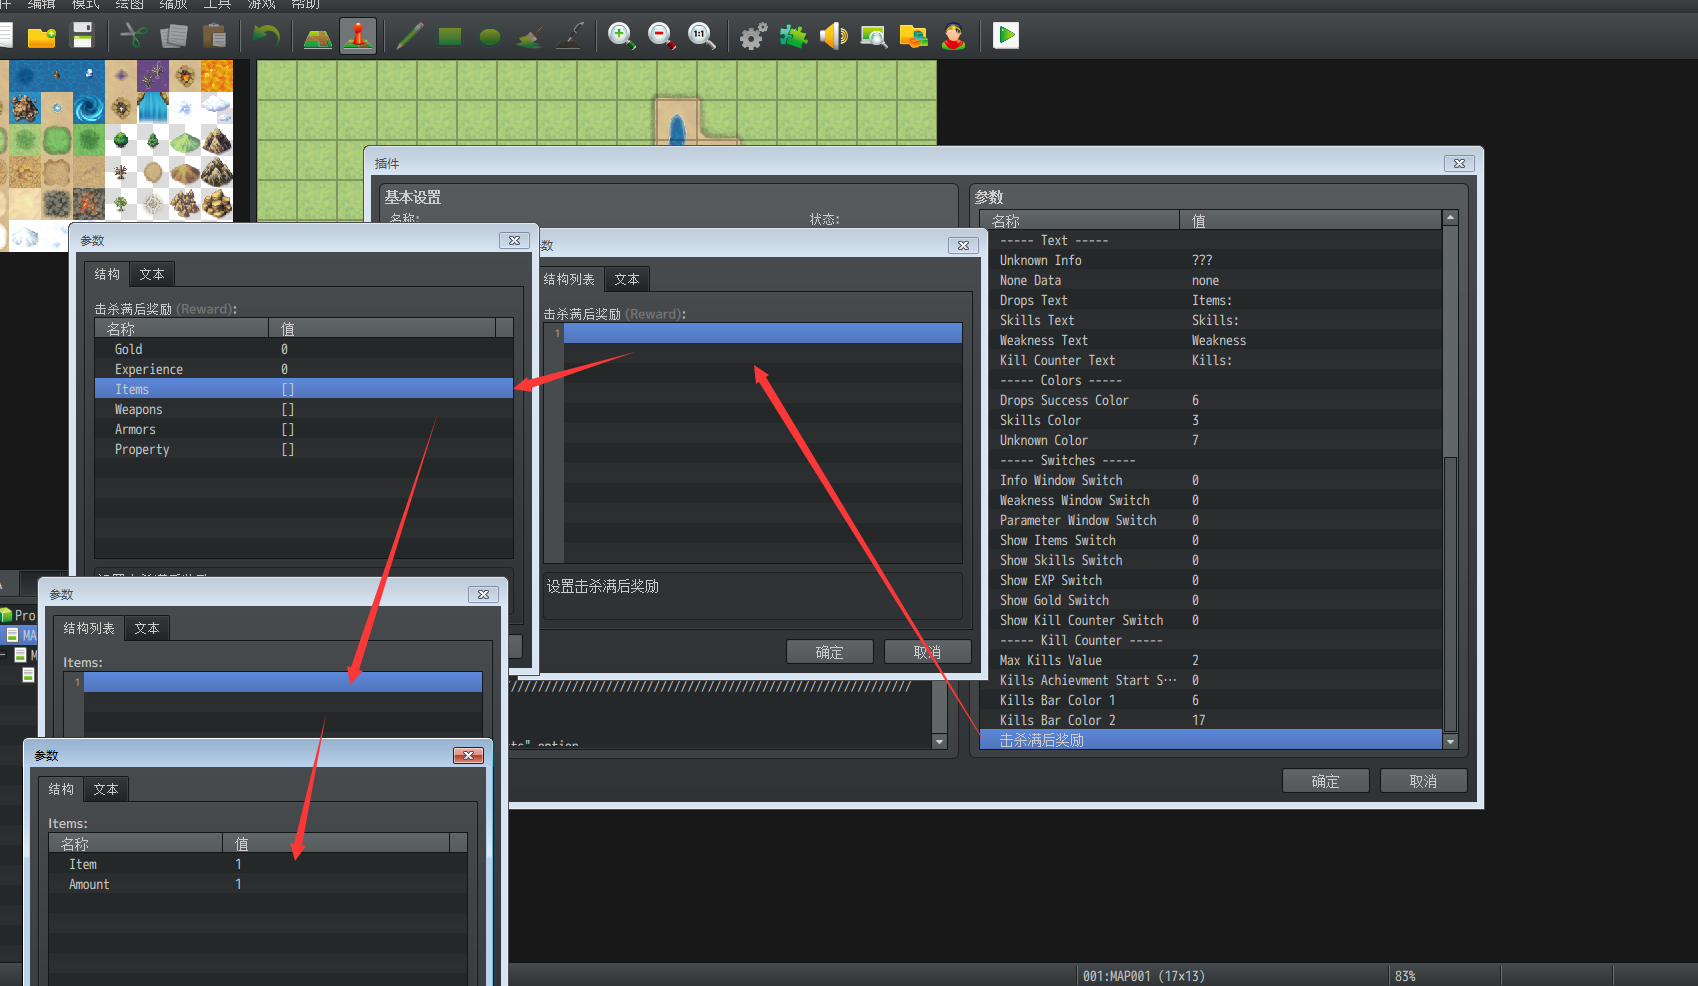Viewport: 1698px width, 986px height.
Task: Switch to Map editing mode icon
Action: [318, 37]
